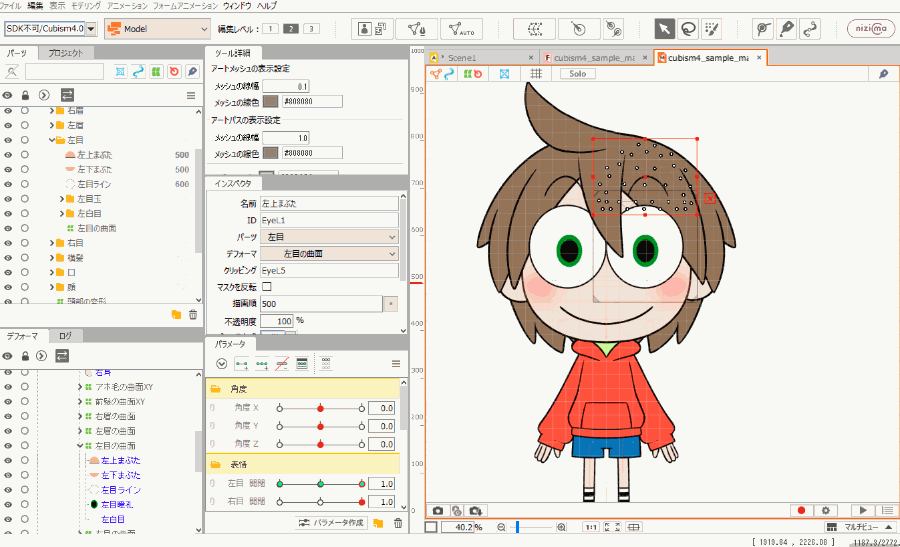The image size is (900, 547).
Task: Select the Arrow selection tool
Action: tap(664, 29)
